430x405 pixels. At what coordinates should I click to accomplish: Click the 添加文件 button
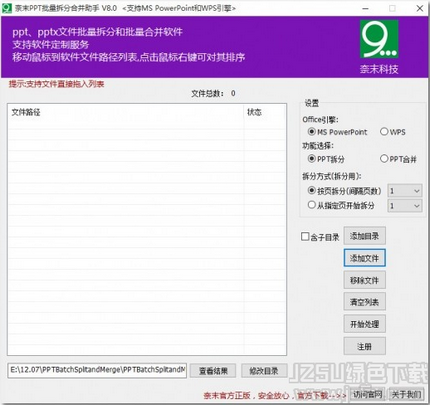pyautogui.click(x=364, y=258)
